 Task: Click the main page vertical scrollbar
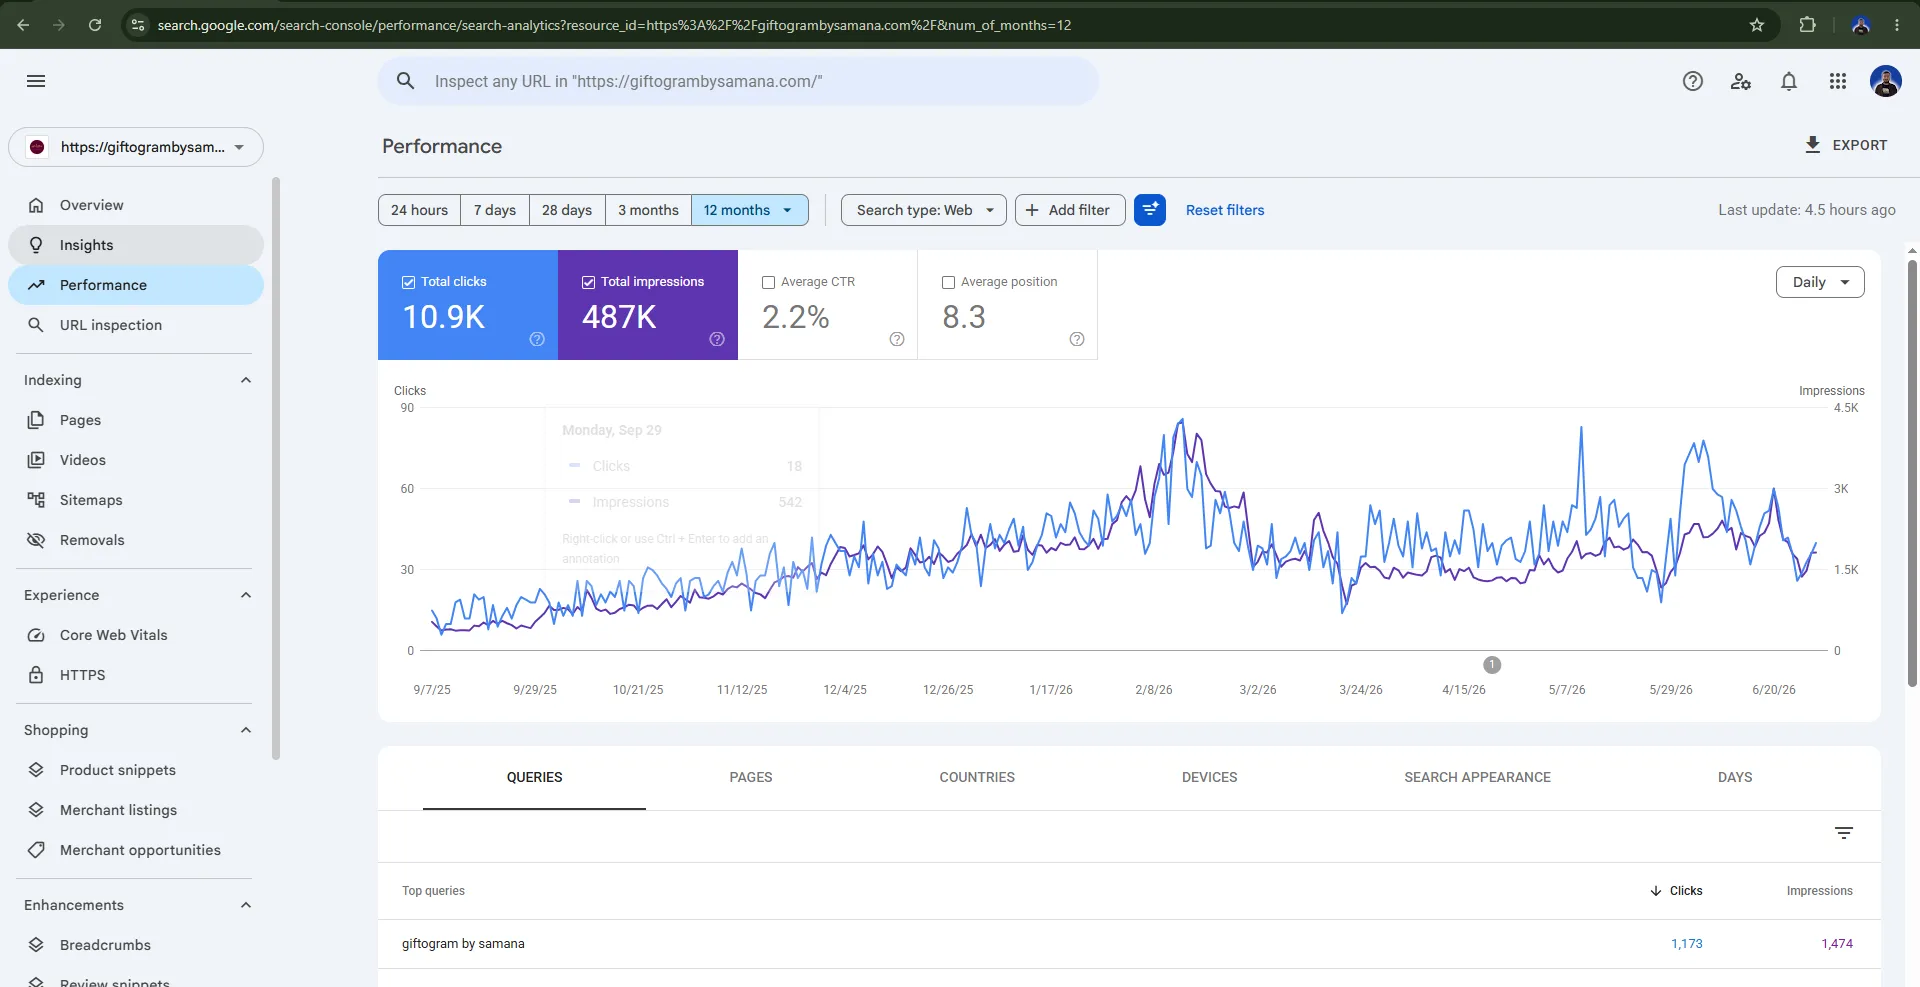1912,472
